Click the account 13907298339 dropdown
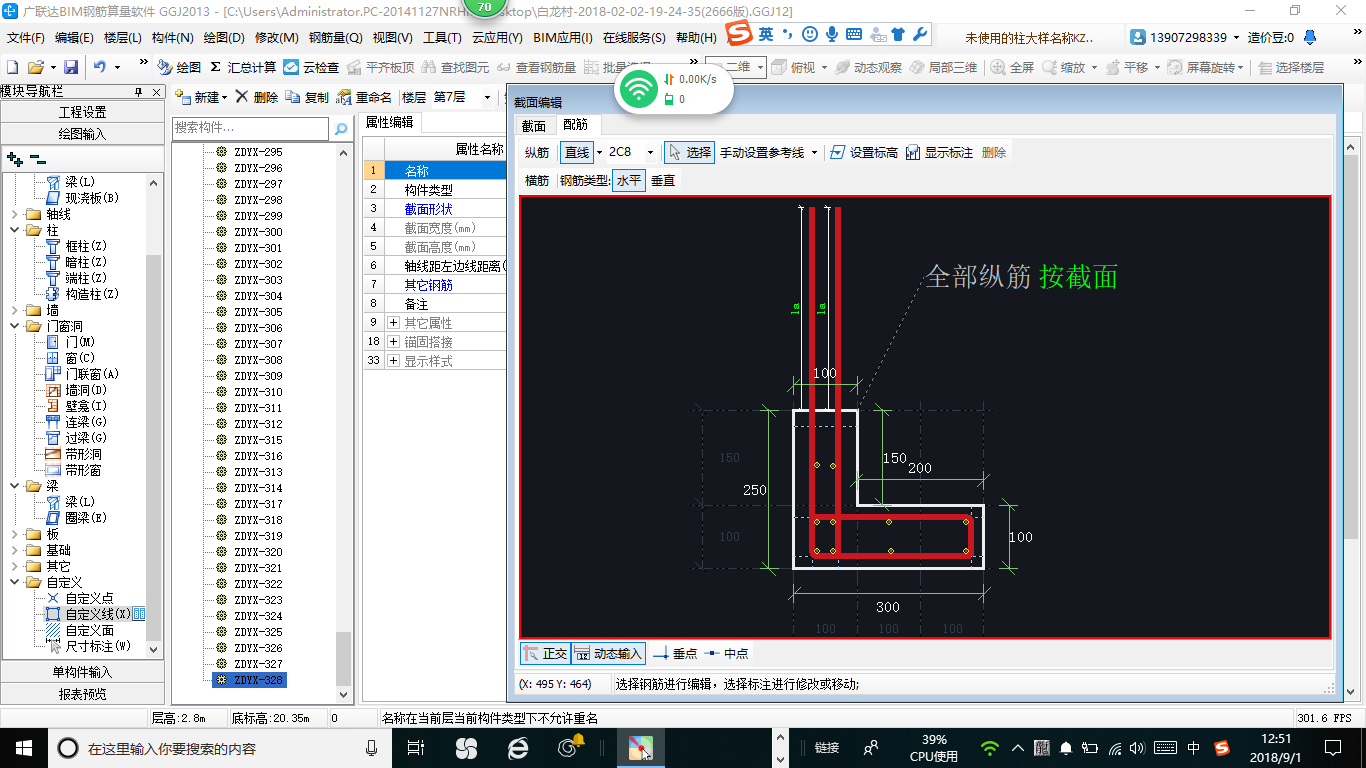Viewport: 1366px width, 768px height. pyautogui.click(x=1186, y=38)
